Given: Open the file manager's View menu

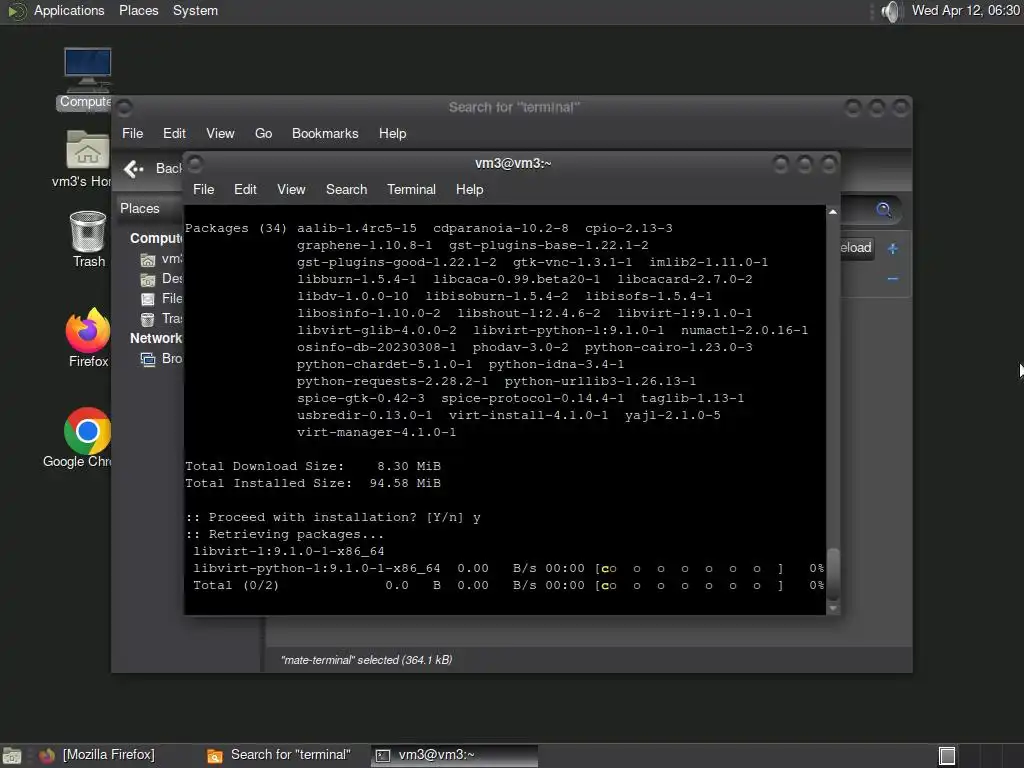Looking at the screenshot, I should (x=220, y=133).
